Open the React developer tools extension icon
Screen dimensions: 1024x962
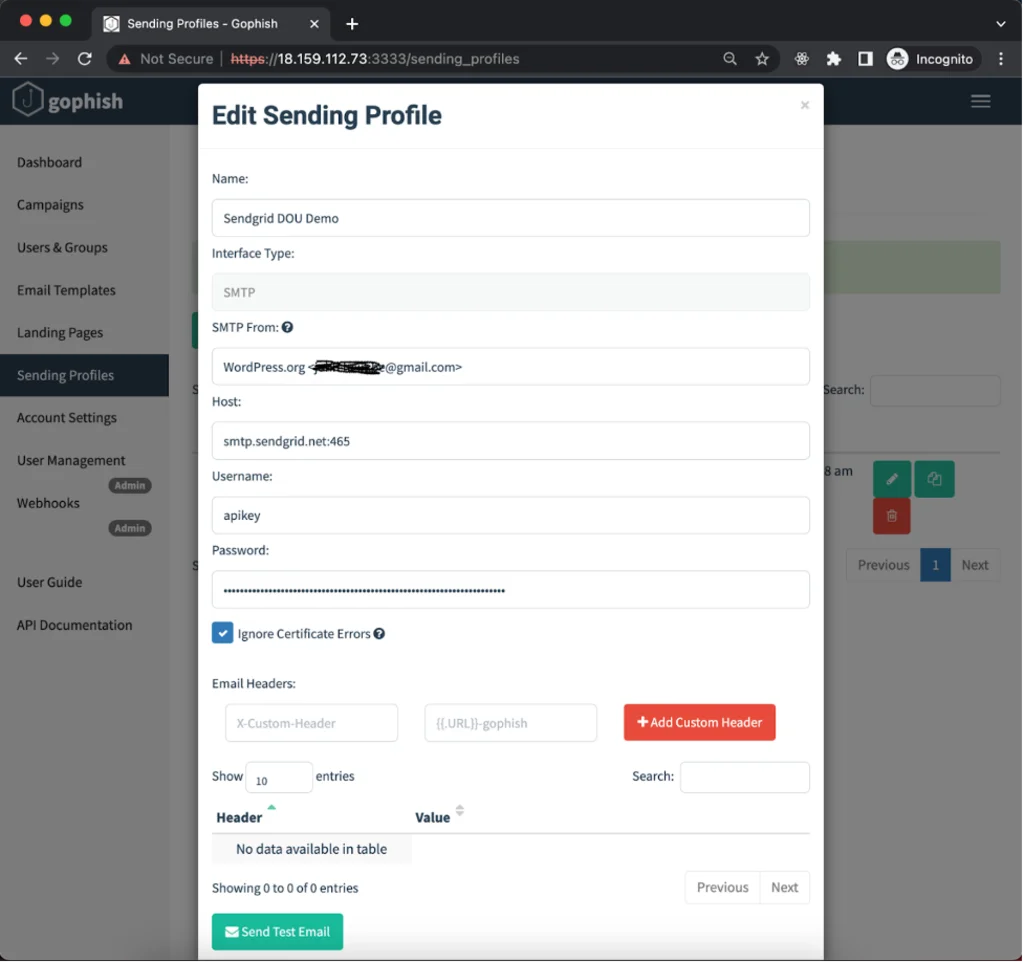coord(801,59)
